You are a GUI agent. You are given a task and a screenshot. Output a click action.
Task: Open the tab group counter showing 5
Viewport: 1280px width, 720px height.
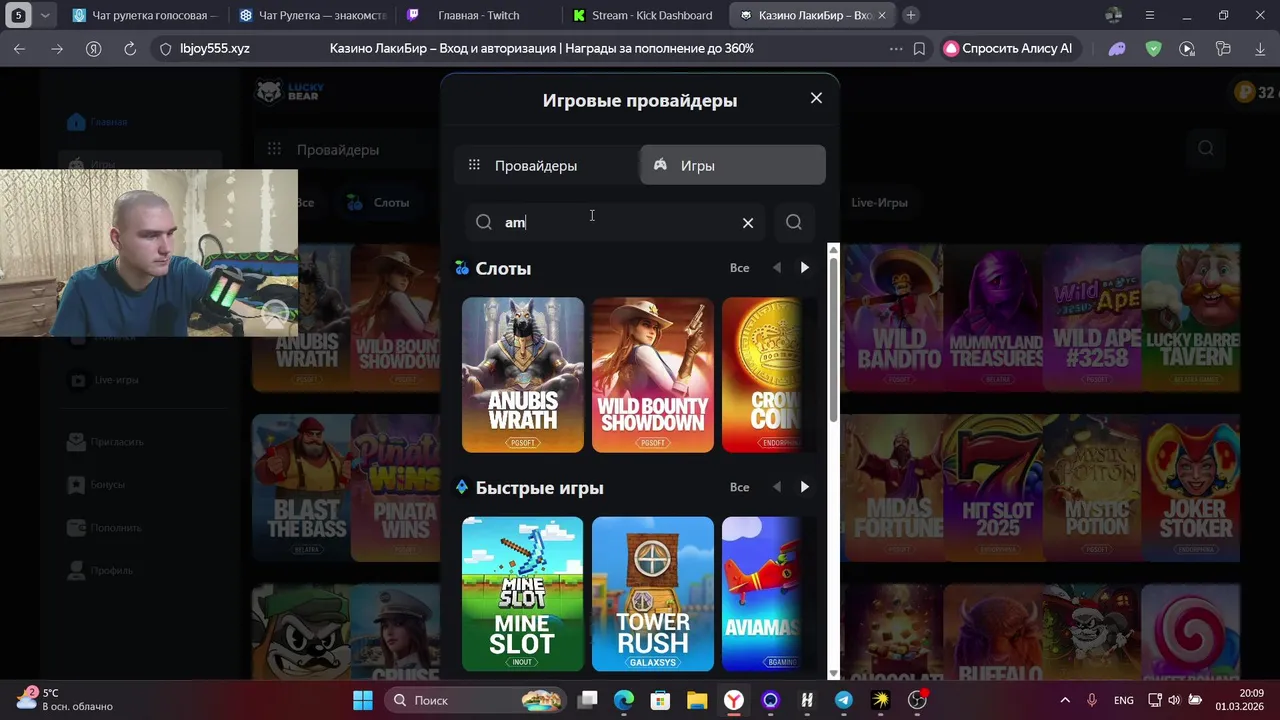click(x=18, y=15)
